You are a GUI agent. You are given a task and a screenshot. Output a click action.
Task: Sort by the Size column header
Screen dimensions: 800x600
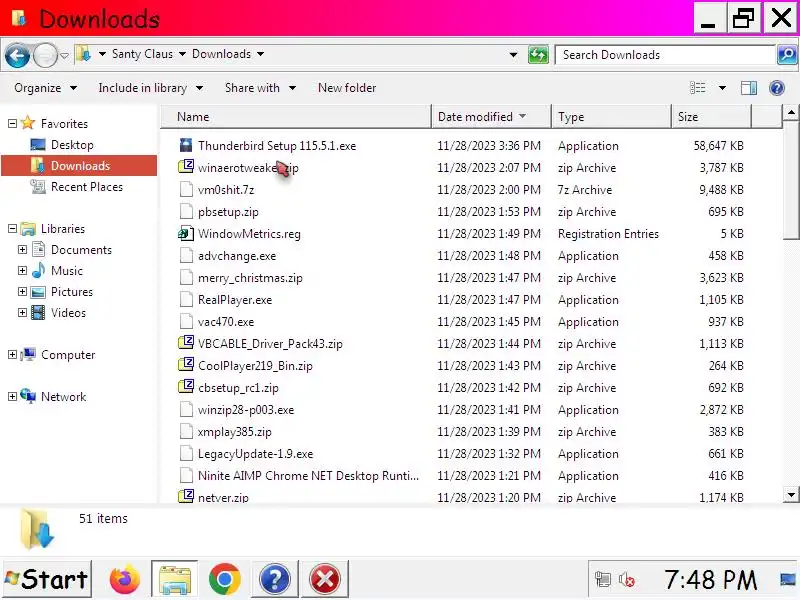click(711, 117)
